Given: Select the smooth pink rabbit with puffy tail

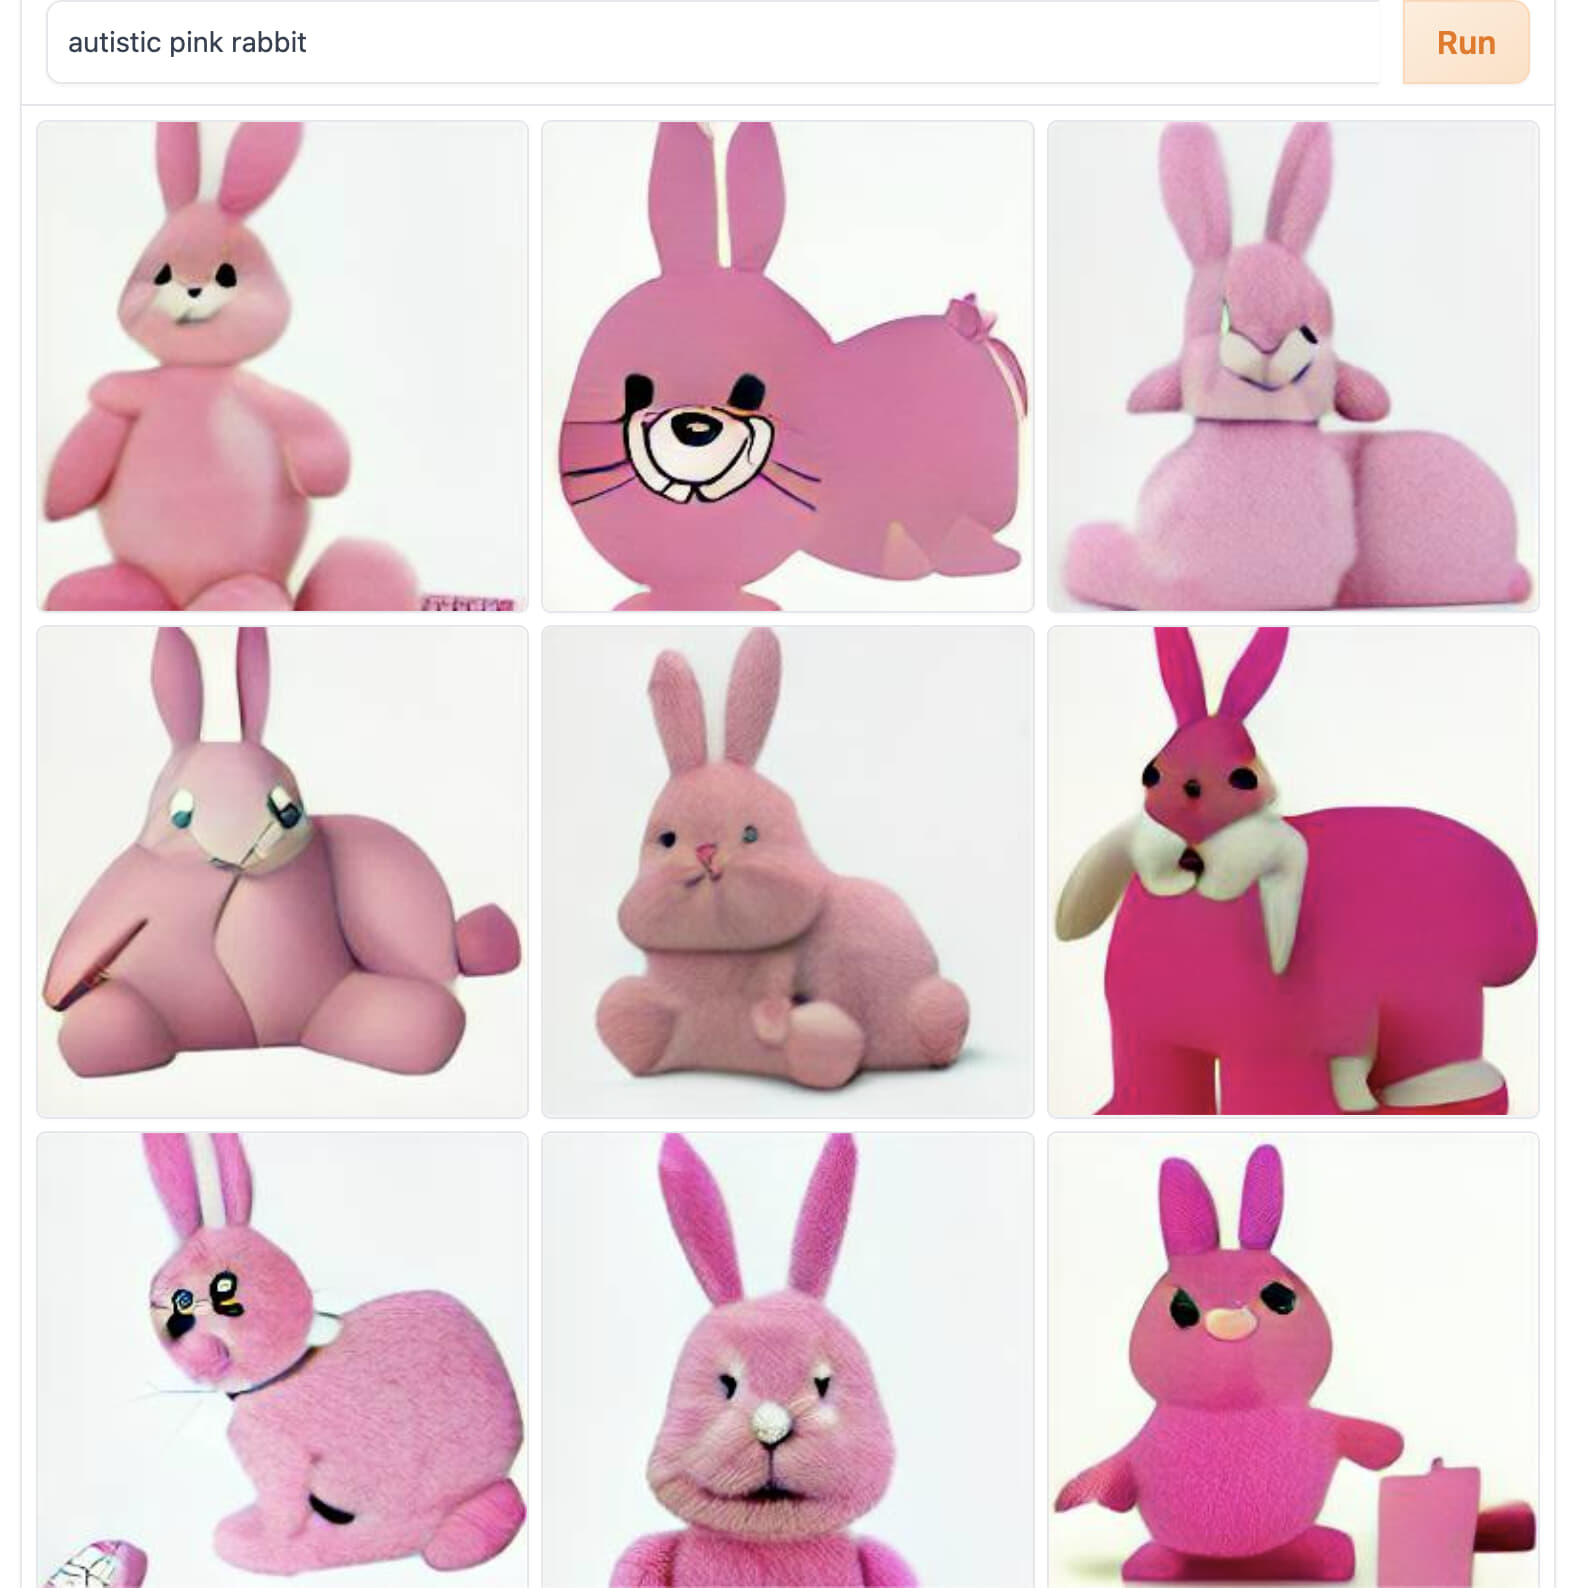Looking at the screenshot, I should 282,872.
